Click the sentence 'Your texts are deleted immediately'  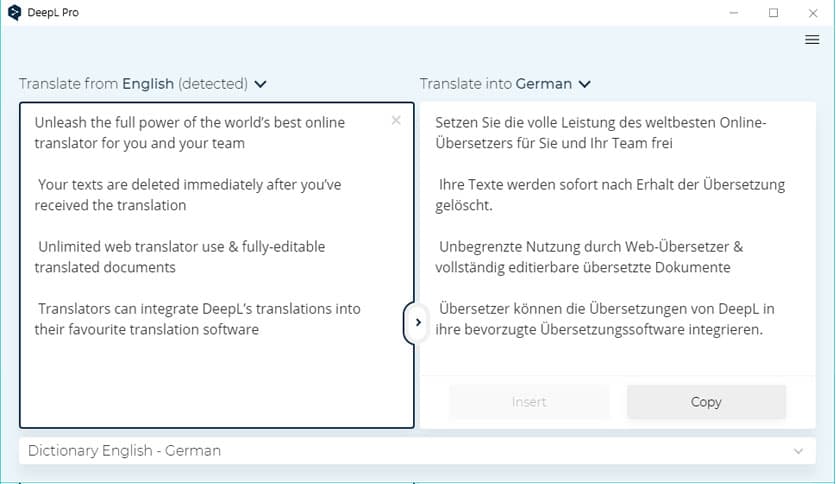pos(150,185)
